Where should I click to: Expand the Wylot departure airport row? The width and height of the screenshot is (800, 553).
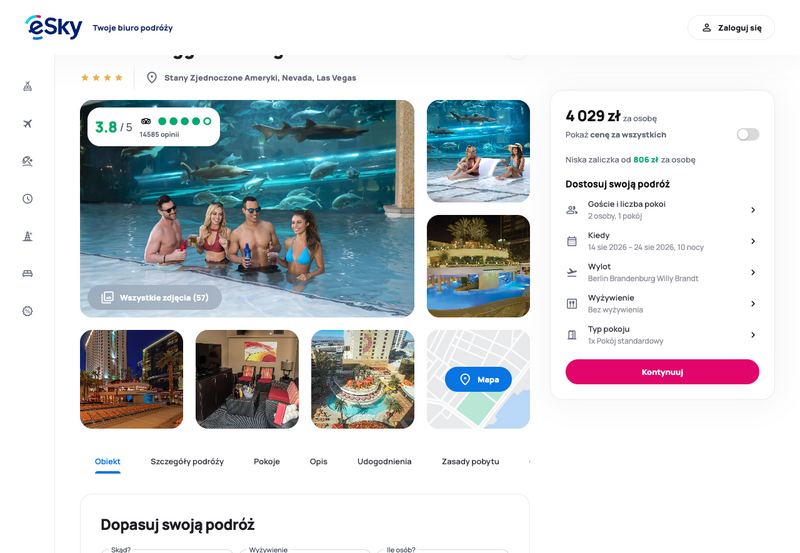(662, 272)
